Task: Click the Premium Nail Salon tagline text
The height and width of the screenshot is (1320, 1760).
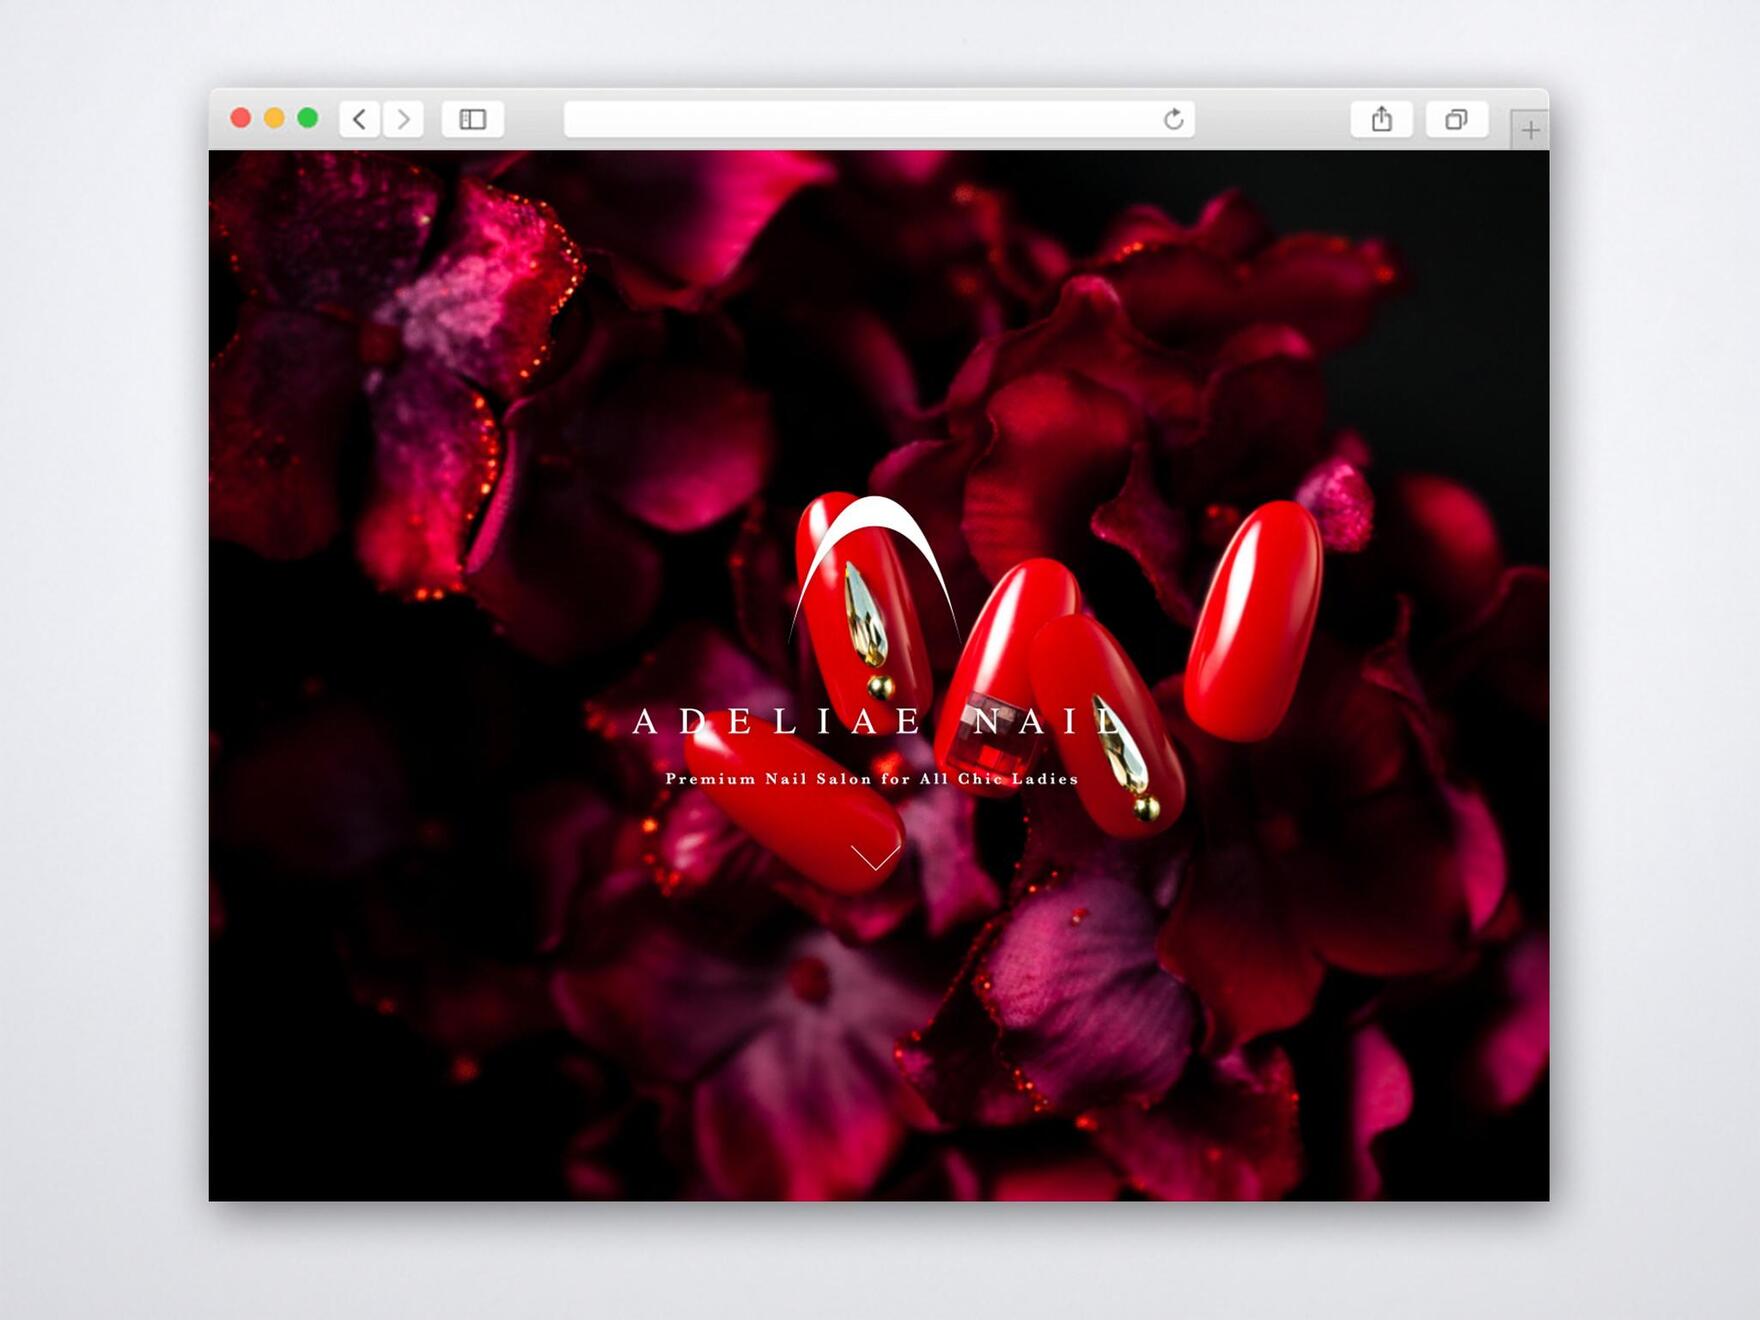Action: point(872,779)
